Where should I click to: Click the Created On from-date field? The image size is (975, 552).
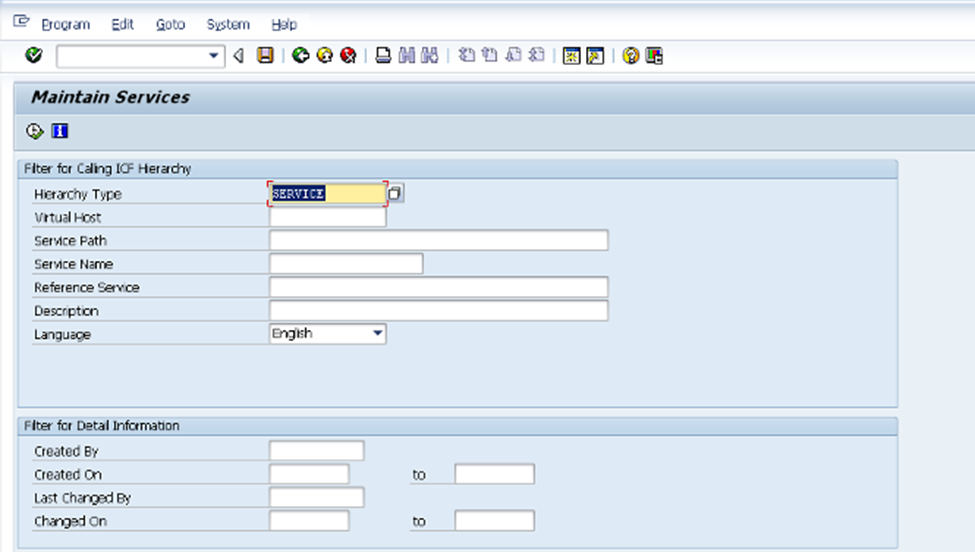tap(309, 474)
